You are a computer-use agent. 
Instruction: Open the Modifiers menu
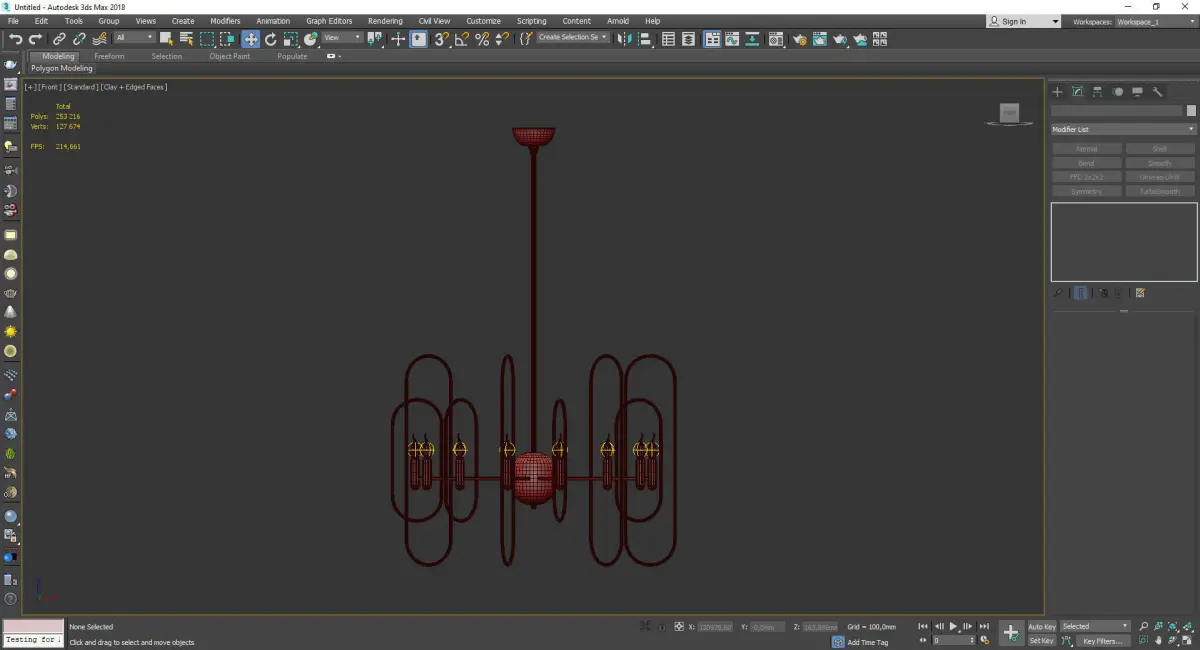click(225, 21)
